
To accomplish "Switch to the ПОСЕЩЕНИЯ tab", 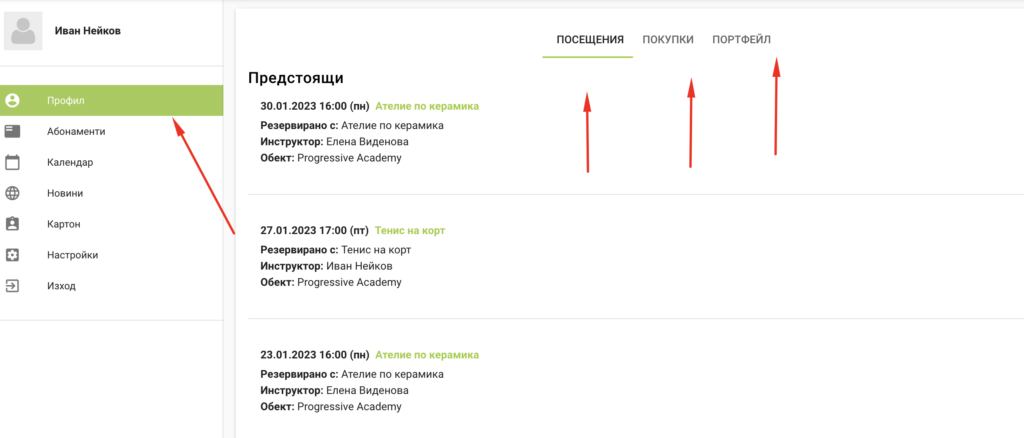I will tap(590, 40).
